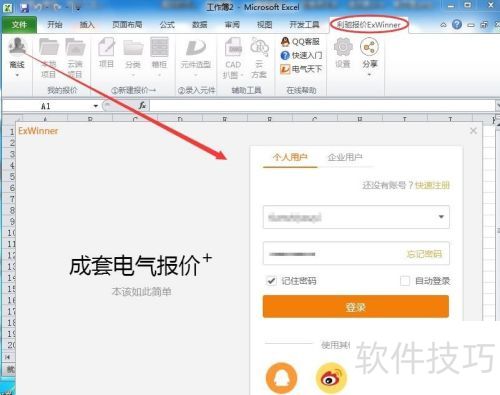500x395 pixels.
Task: Toggle the 记住密码 checkbox
Action: pos(271,281)
